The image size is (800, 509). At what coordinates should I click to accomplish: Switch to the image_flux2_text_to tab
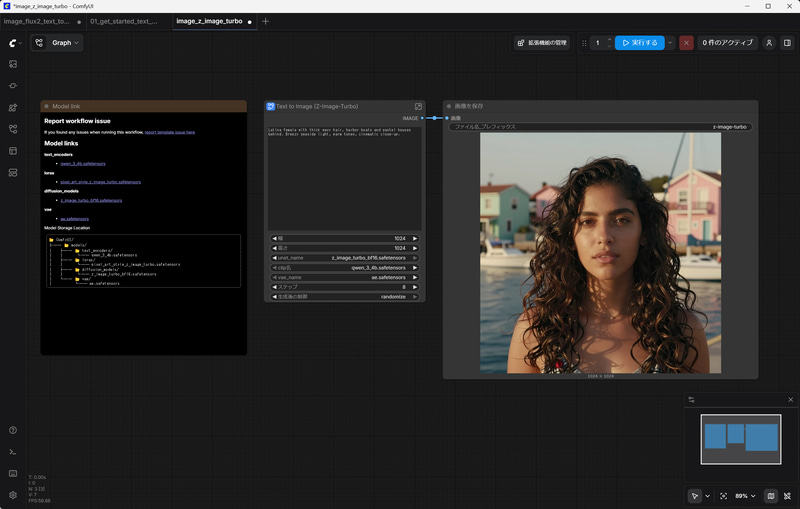click(x=38, y=21)
